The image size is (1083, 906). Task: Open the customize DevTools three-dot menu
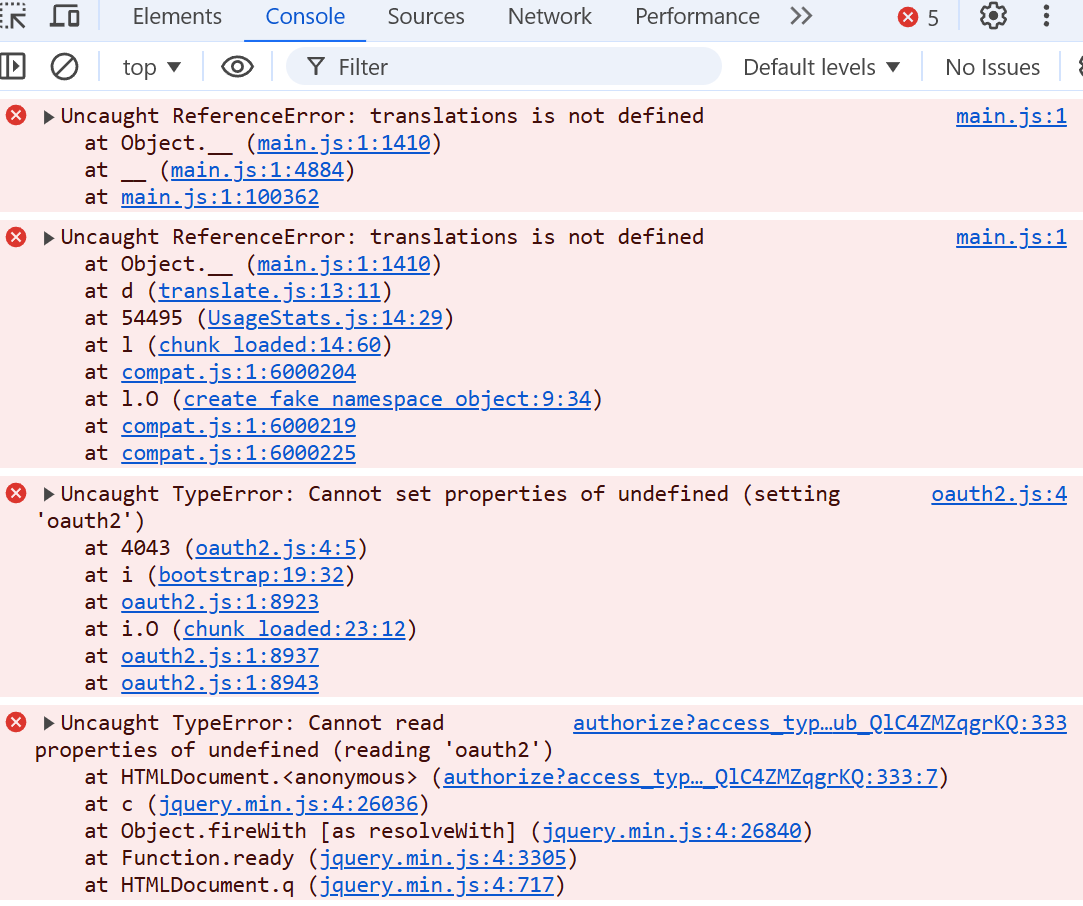(1046, 15)
